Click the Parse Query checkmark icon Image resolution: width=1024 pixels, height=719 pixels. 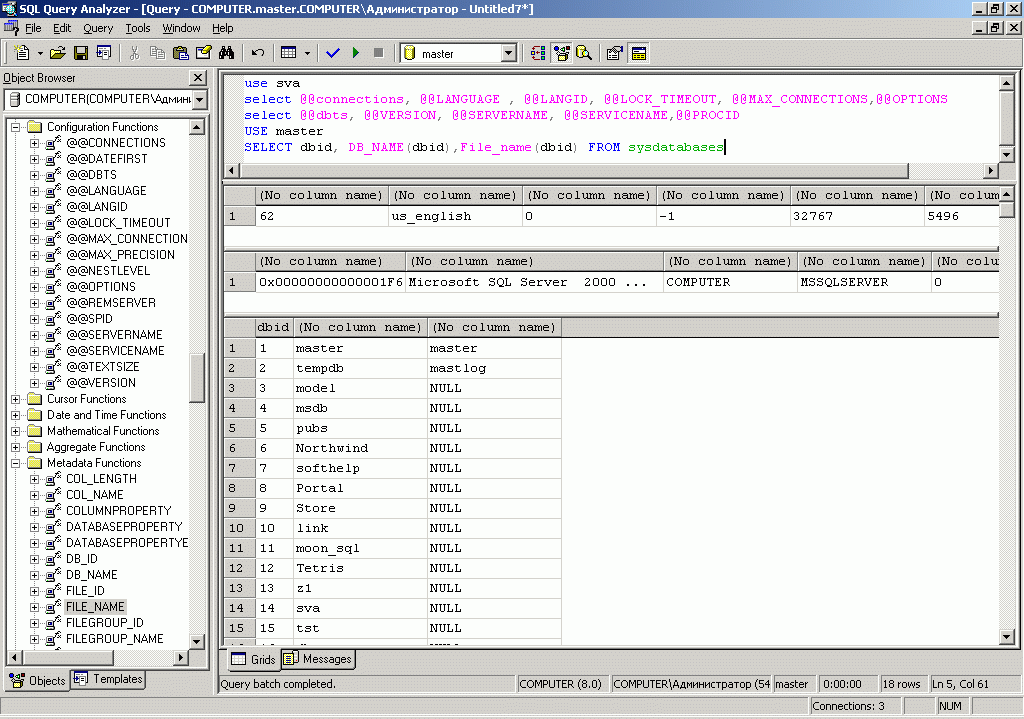click(x=333, y=53)
